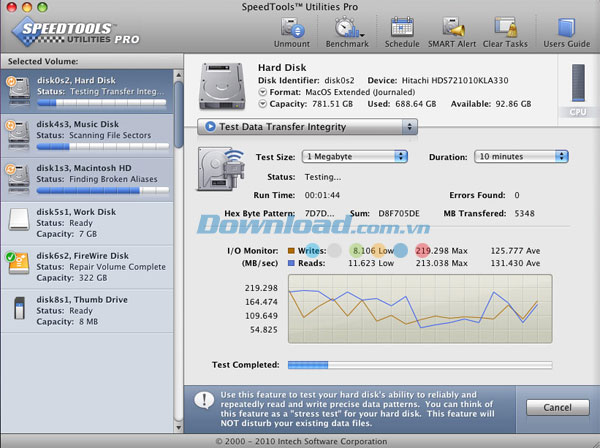The width and height of the screenshot is (600, 448).
Task: Click the Errors Found value 0
Action: point(517,195)
